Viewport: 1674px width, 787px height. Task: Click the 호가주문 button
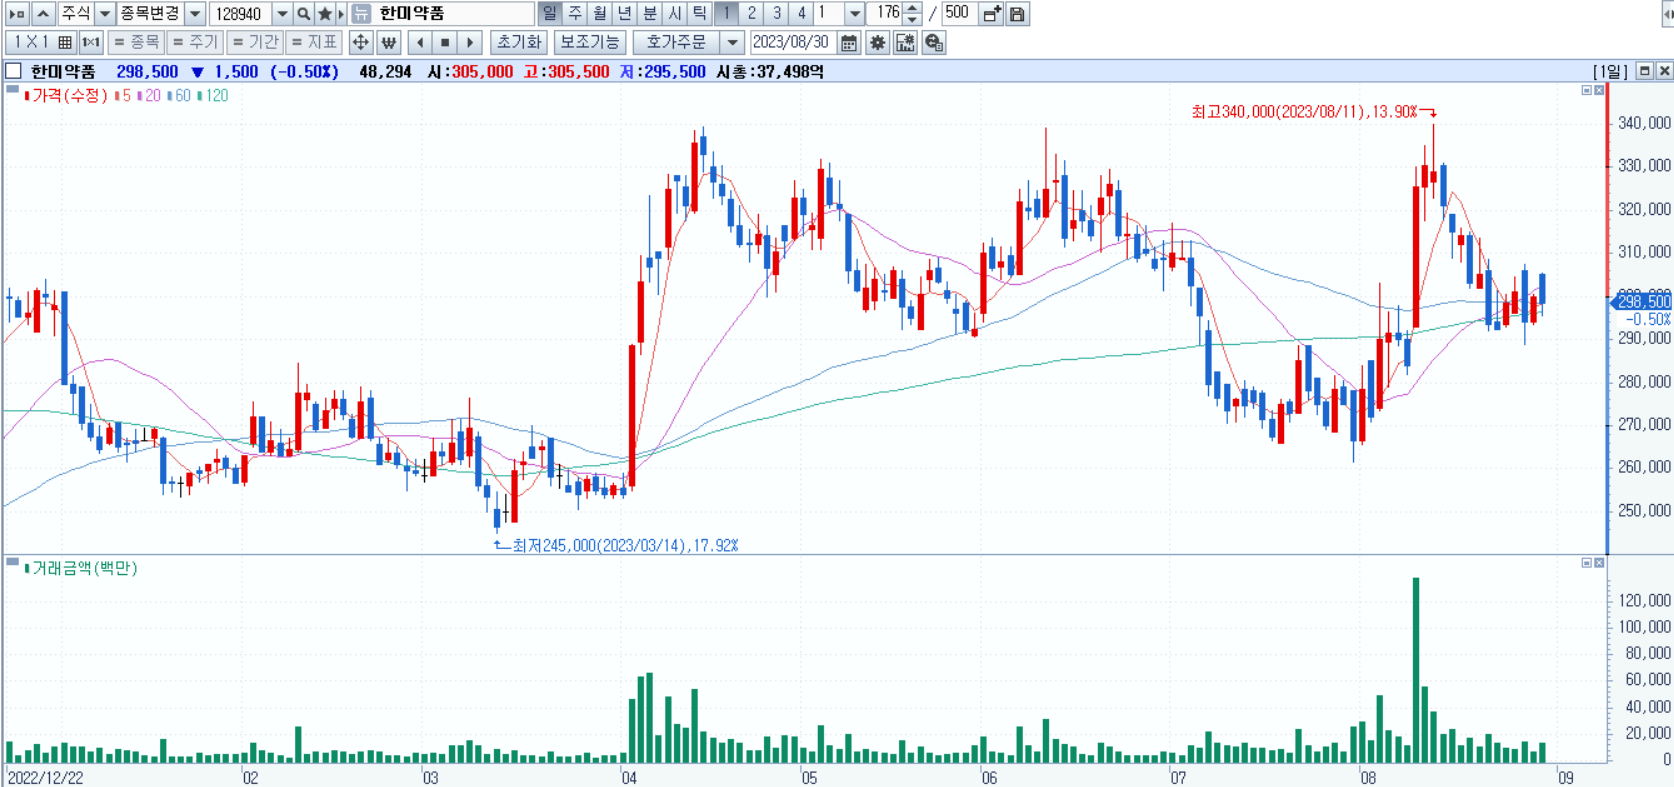pyautogui.click(x=676, y=42)
